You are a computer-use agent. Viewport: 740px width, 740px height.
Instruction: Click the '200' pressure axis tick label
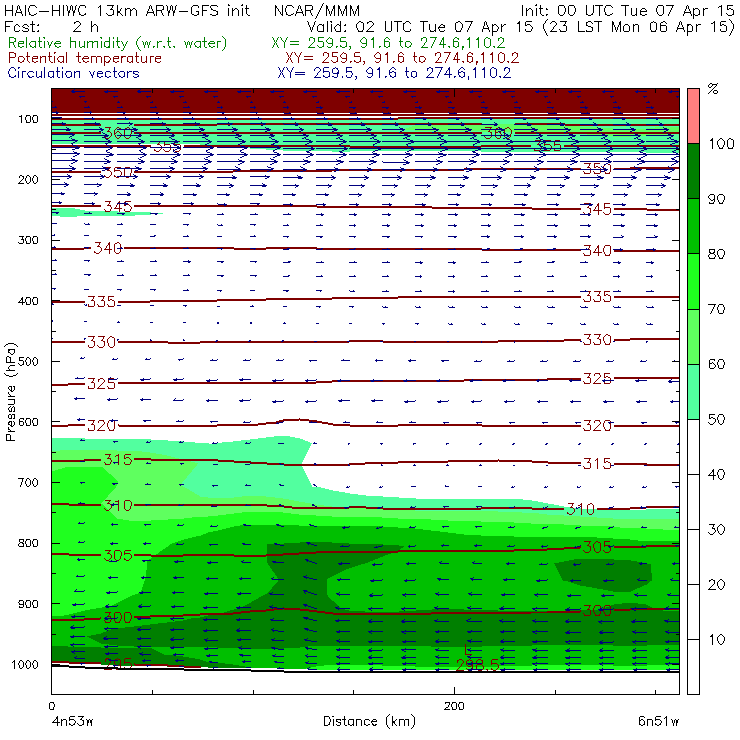tap(28, 179)
